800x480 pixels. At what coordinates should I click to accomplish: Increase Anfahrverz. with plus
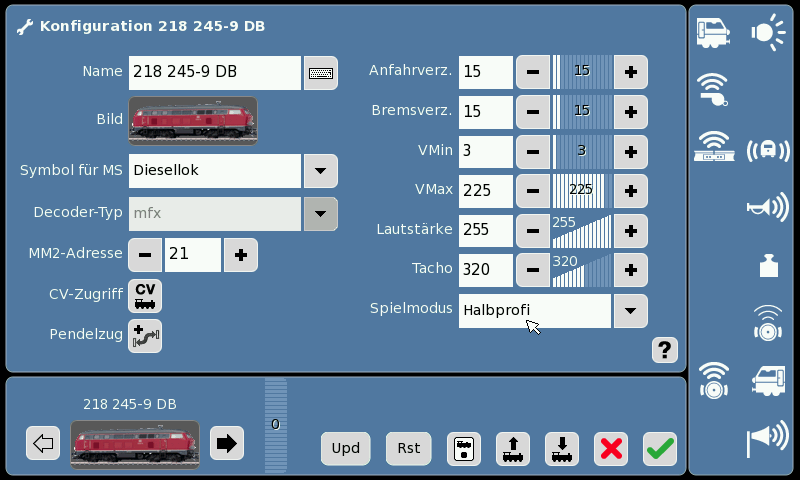click(631, 72)
